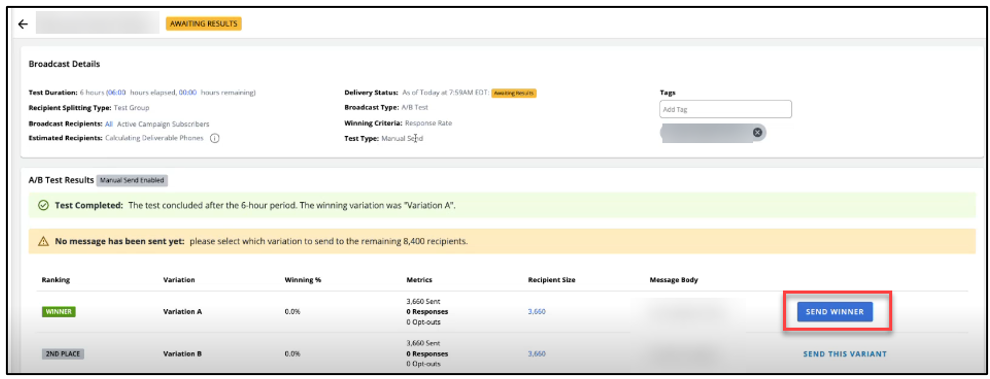Click the A/B Test Results heading
990x379 pixels.
(x=61, y=180)
